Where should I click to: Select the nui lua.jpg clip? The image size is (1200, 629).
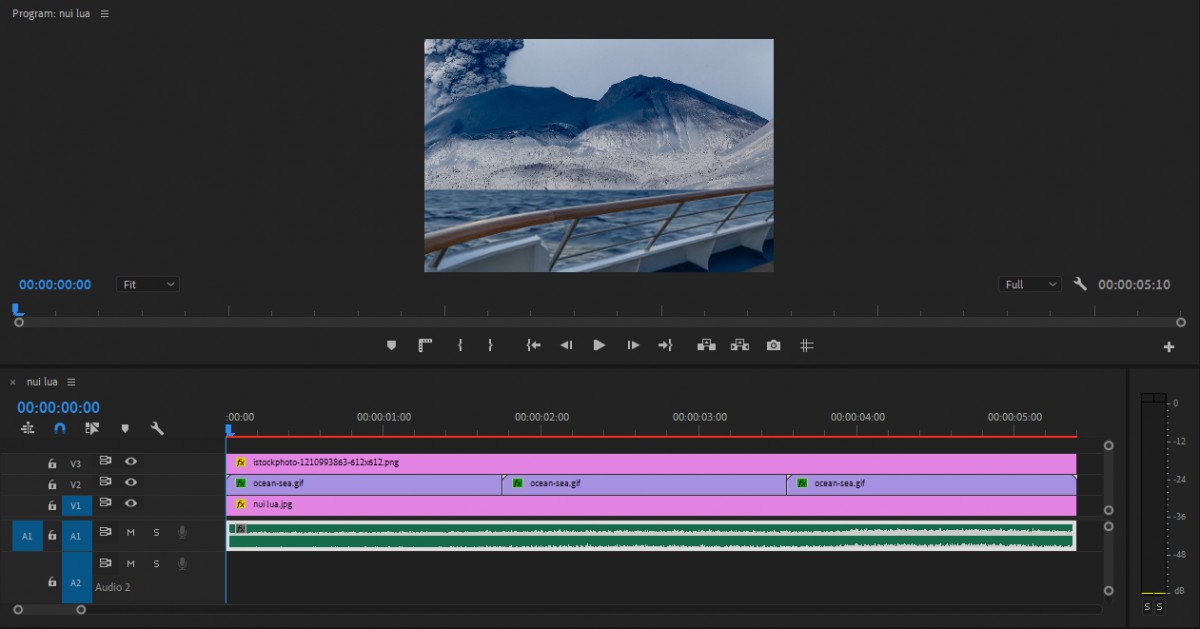tap(651, 505)
